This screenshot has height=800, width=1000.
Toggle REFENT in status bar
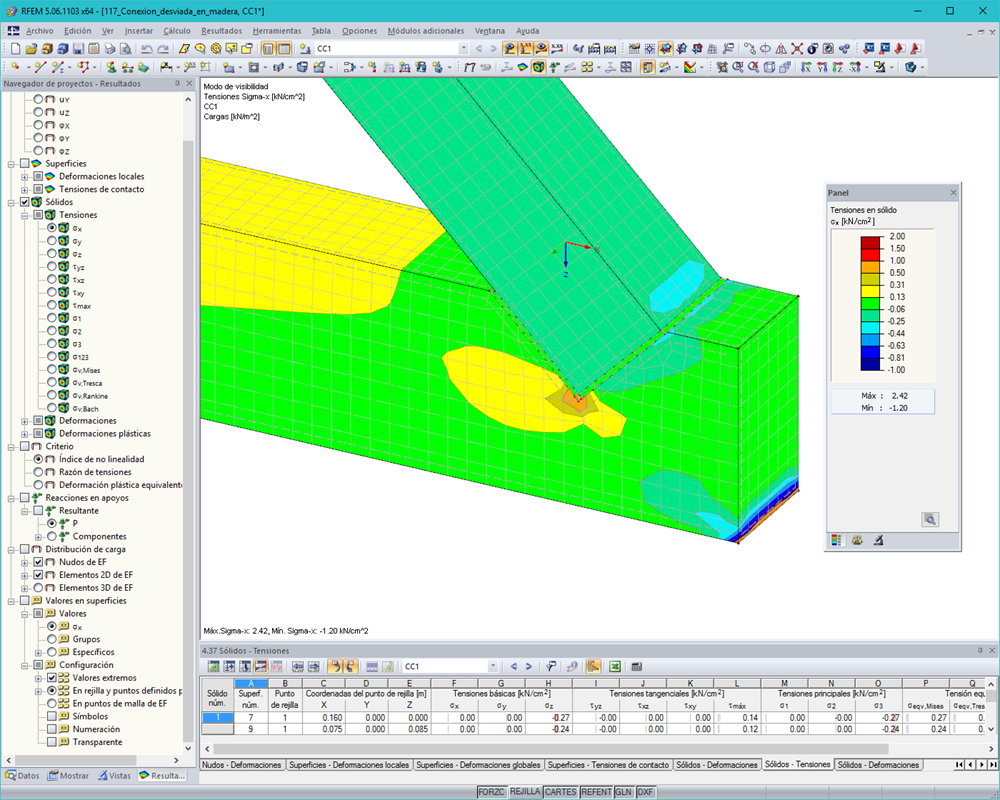click(596, 792)
